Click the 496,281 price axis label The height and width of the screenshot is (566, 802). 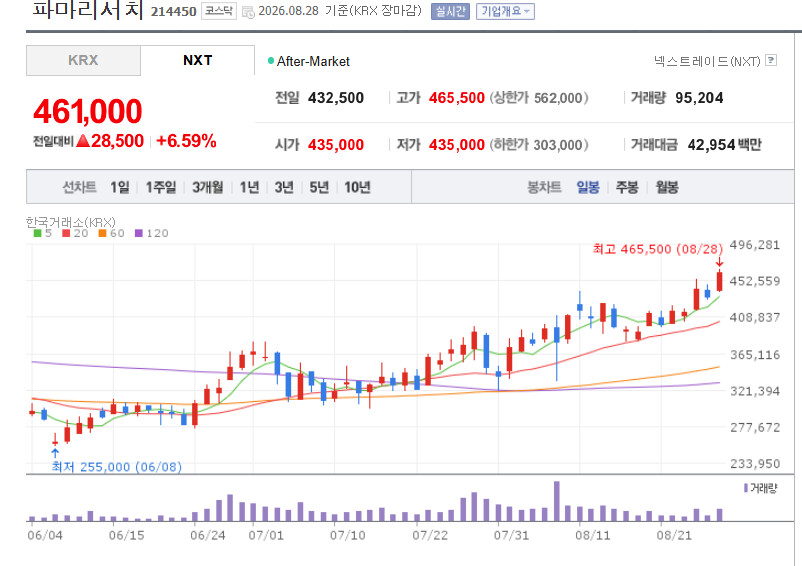point(755,245)
